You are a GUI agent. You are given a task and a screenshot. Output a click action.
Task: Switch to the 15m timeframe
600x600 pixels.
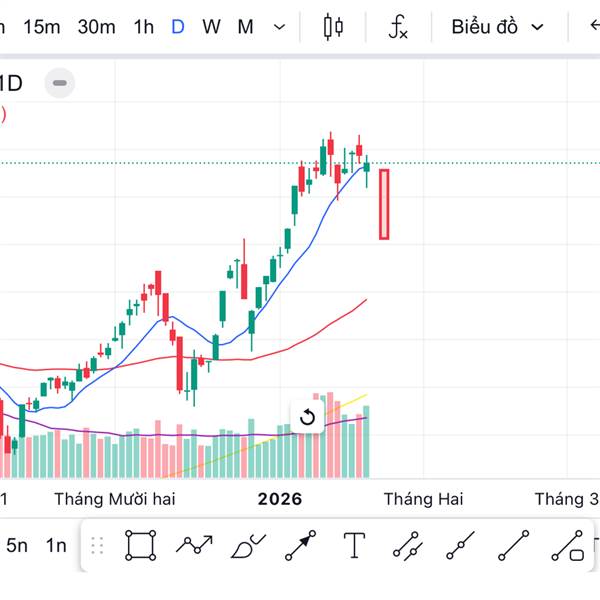(x=41, y=27)
